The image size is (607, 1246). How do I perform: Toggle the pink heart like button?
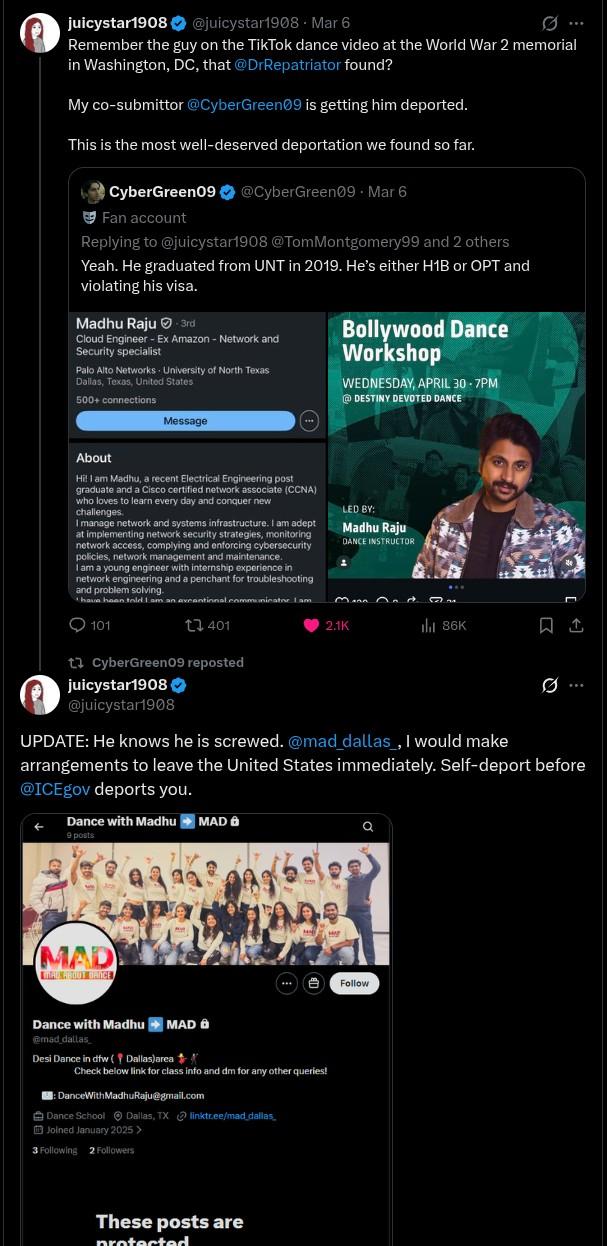(311, 625)
